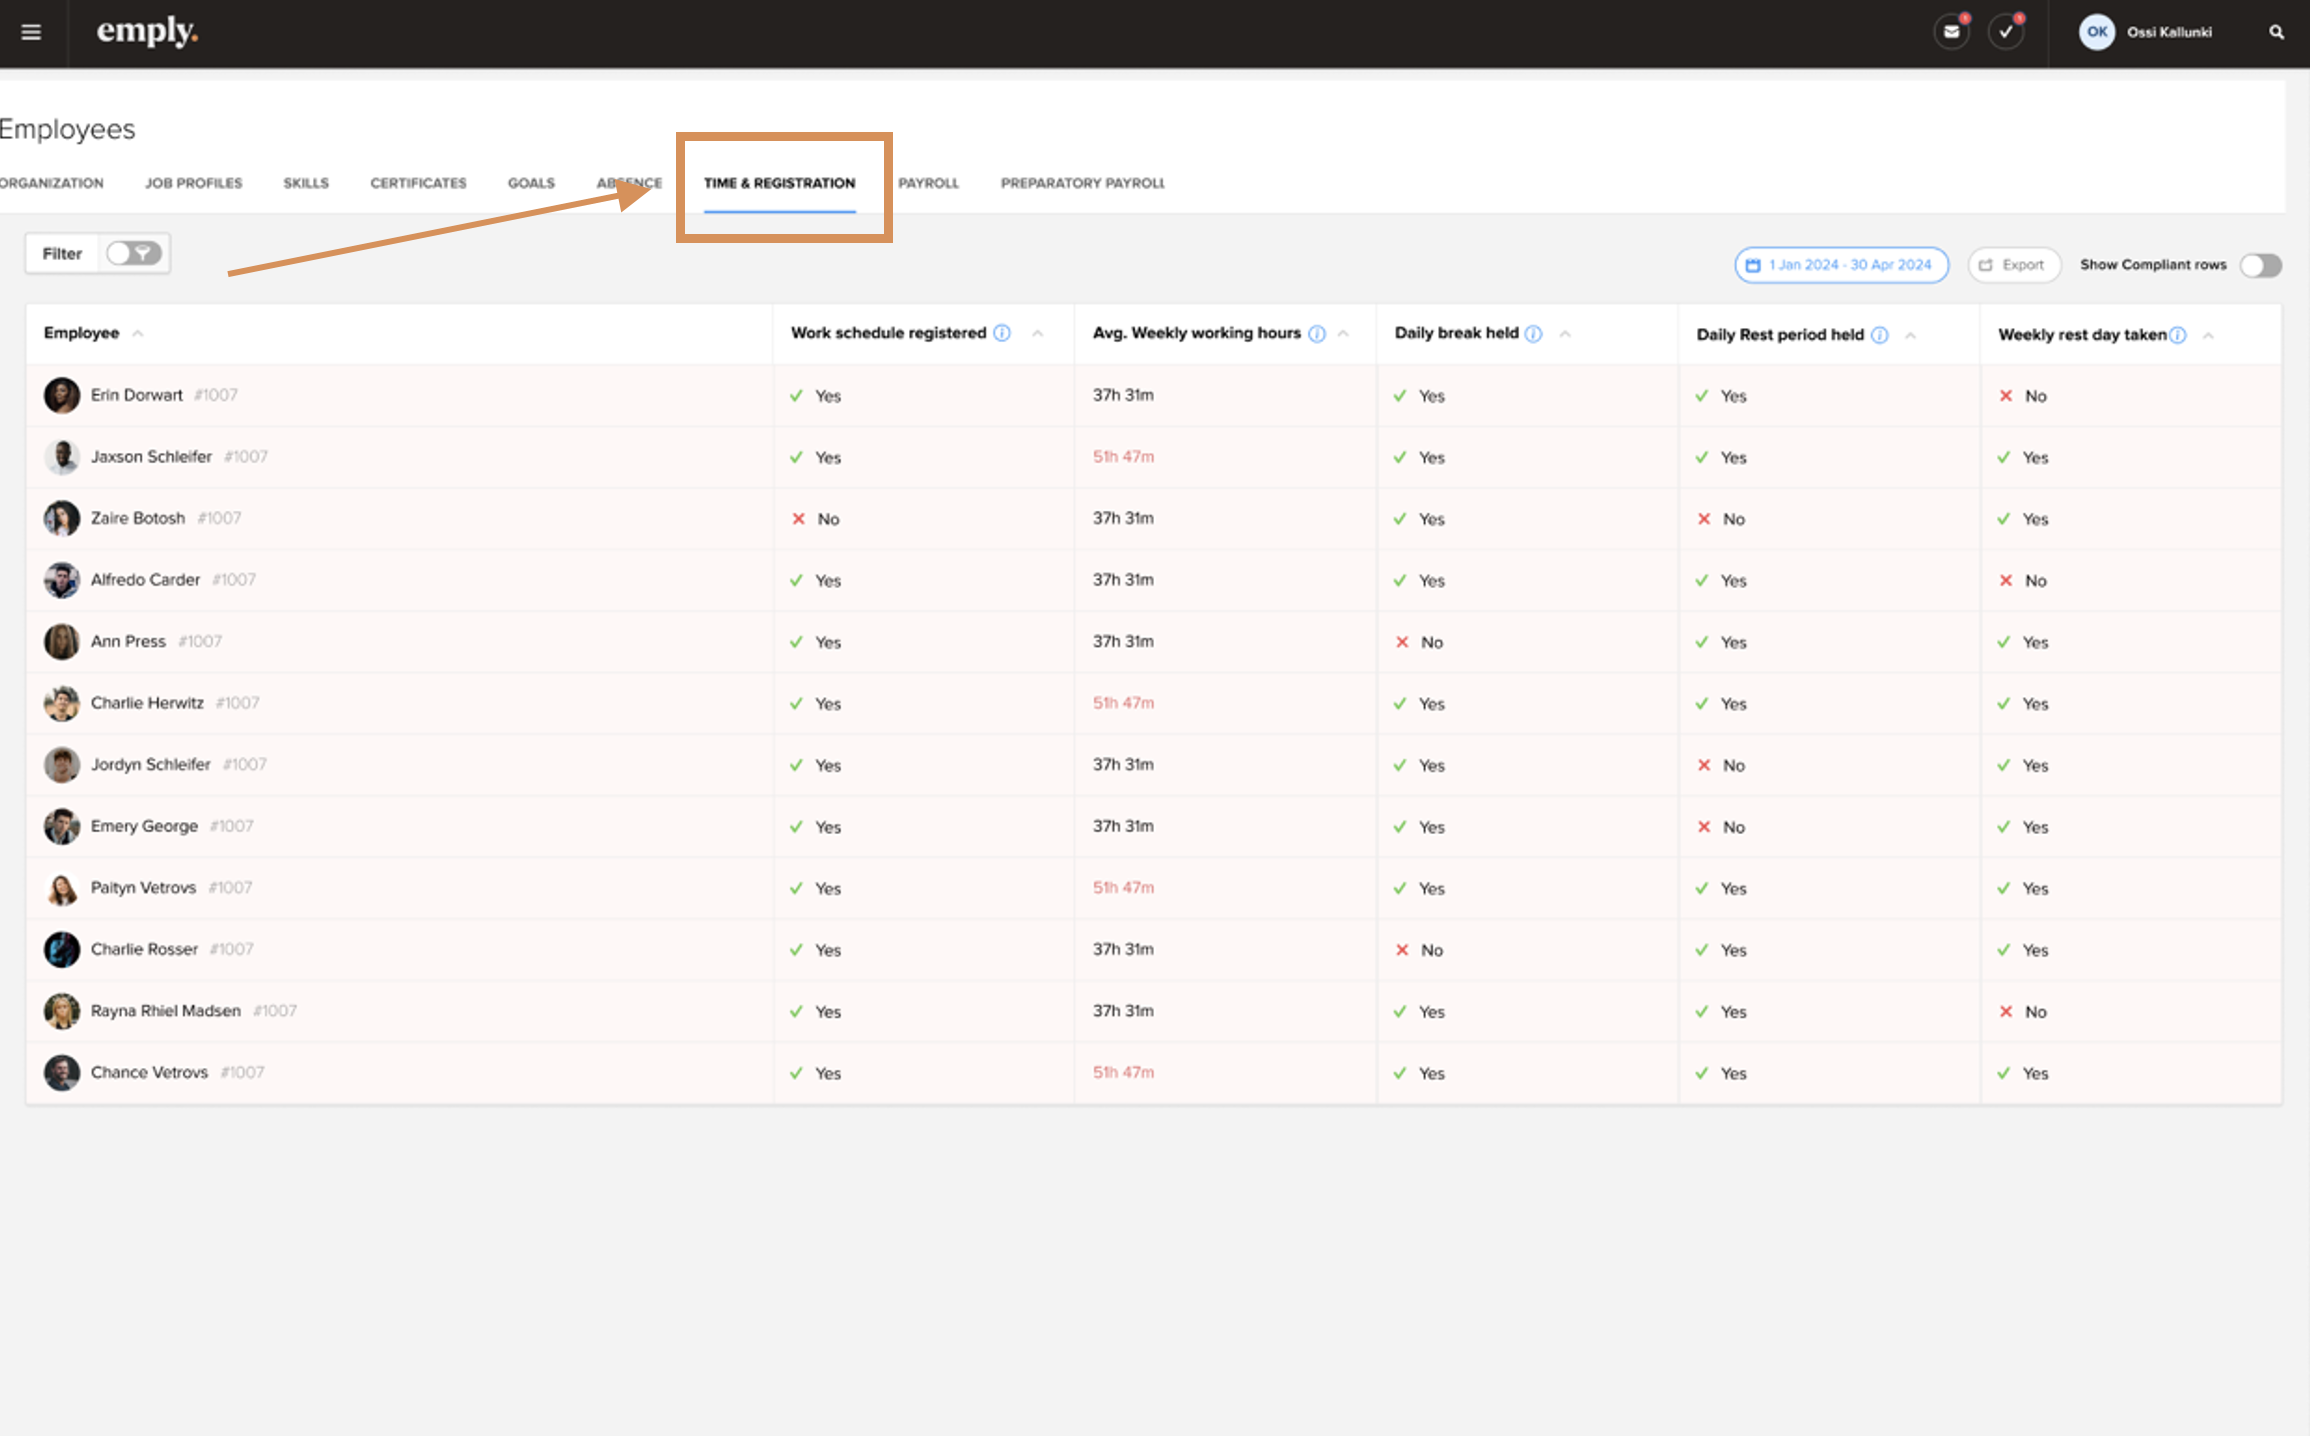Click the Export button
The width and height of the screenshot is (2310, 1436).
point(2013,265)
